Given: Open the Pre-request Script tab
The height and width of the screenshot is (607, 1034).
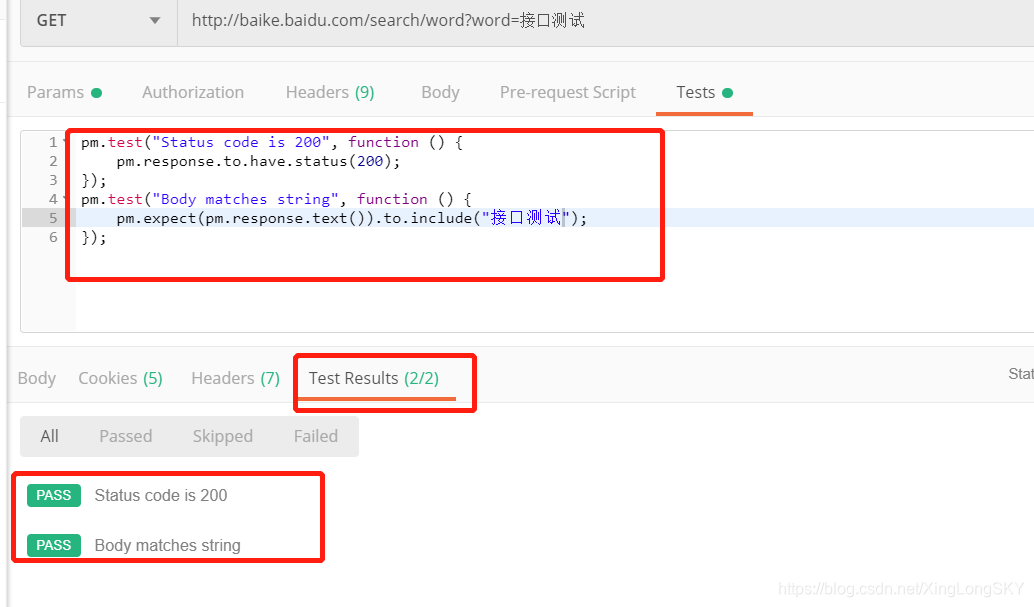Looking at the screenshot, I should pyautogui.click(x=567, y=92).
